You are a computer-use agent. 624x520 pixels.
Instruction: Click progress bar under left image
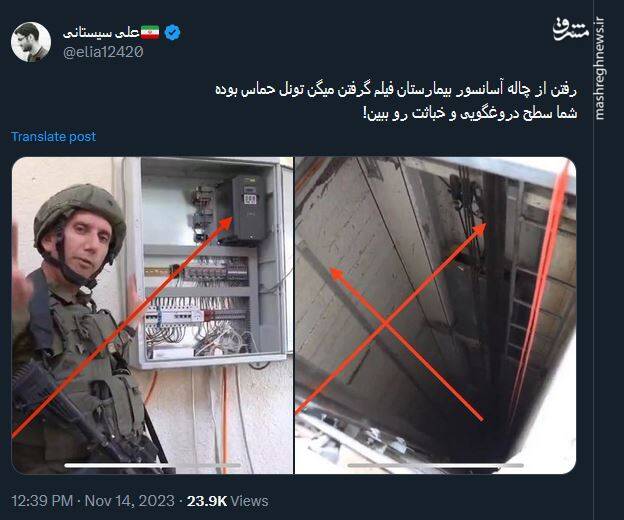tap(153, 465)
